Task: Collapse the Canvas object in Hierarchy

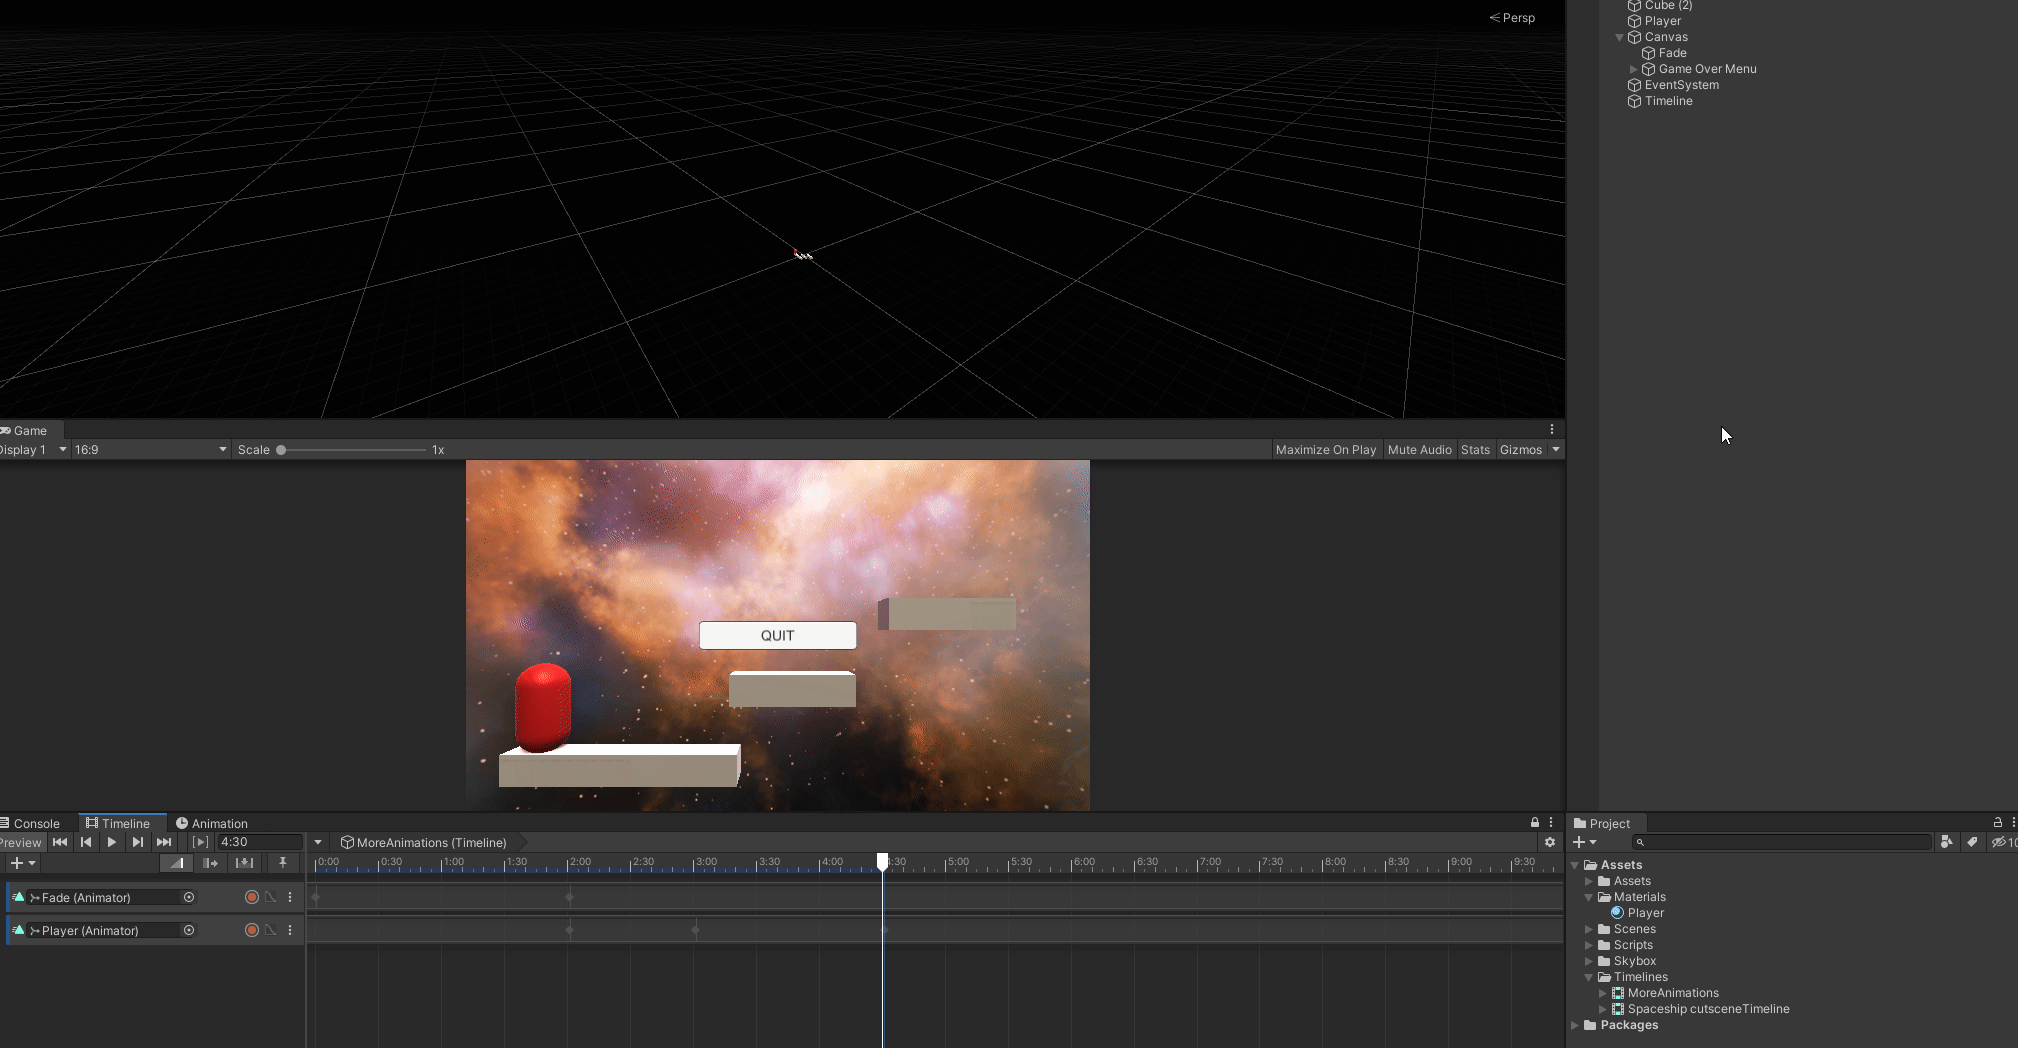Action: coord(1620,37)
